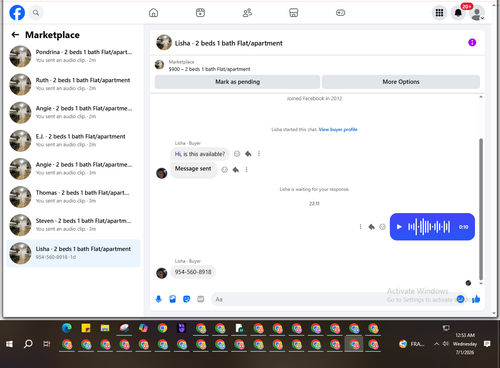
Task: Open the purple conversation info icon
Action: [x=472, y=42]
